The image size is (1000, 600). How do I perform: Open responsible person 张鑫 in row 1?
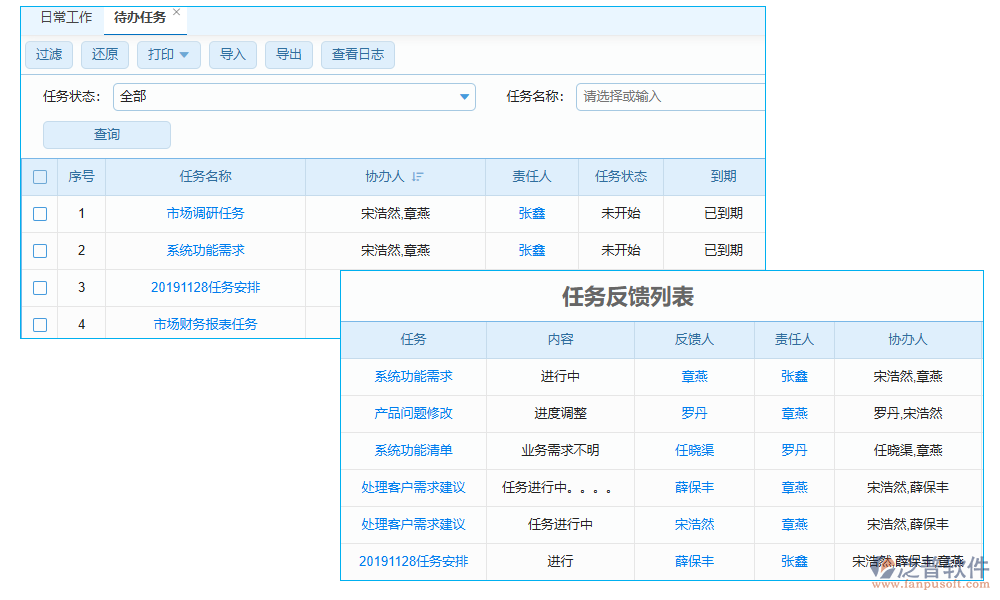[x=531, y=213]
